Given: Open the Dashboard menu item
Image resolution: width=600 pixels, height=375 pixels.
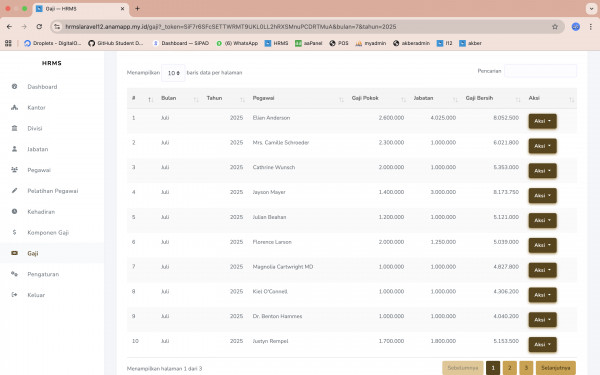Looking at the screenshot, I should pyautogui.click(x=52, y=87).
